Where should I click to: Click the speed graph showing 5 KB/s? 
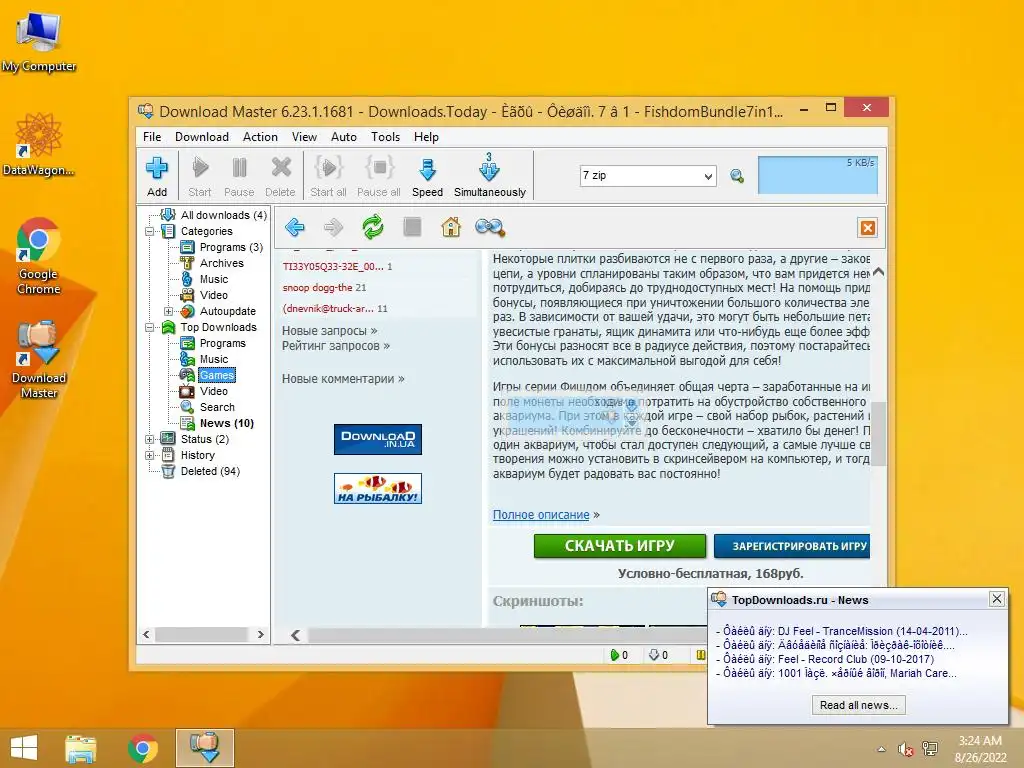pos(817,175)
